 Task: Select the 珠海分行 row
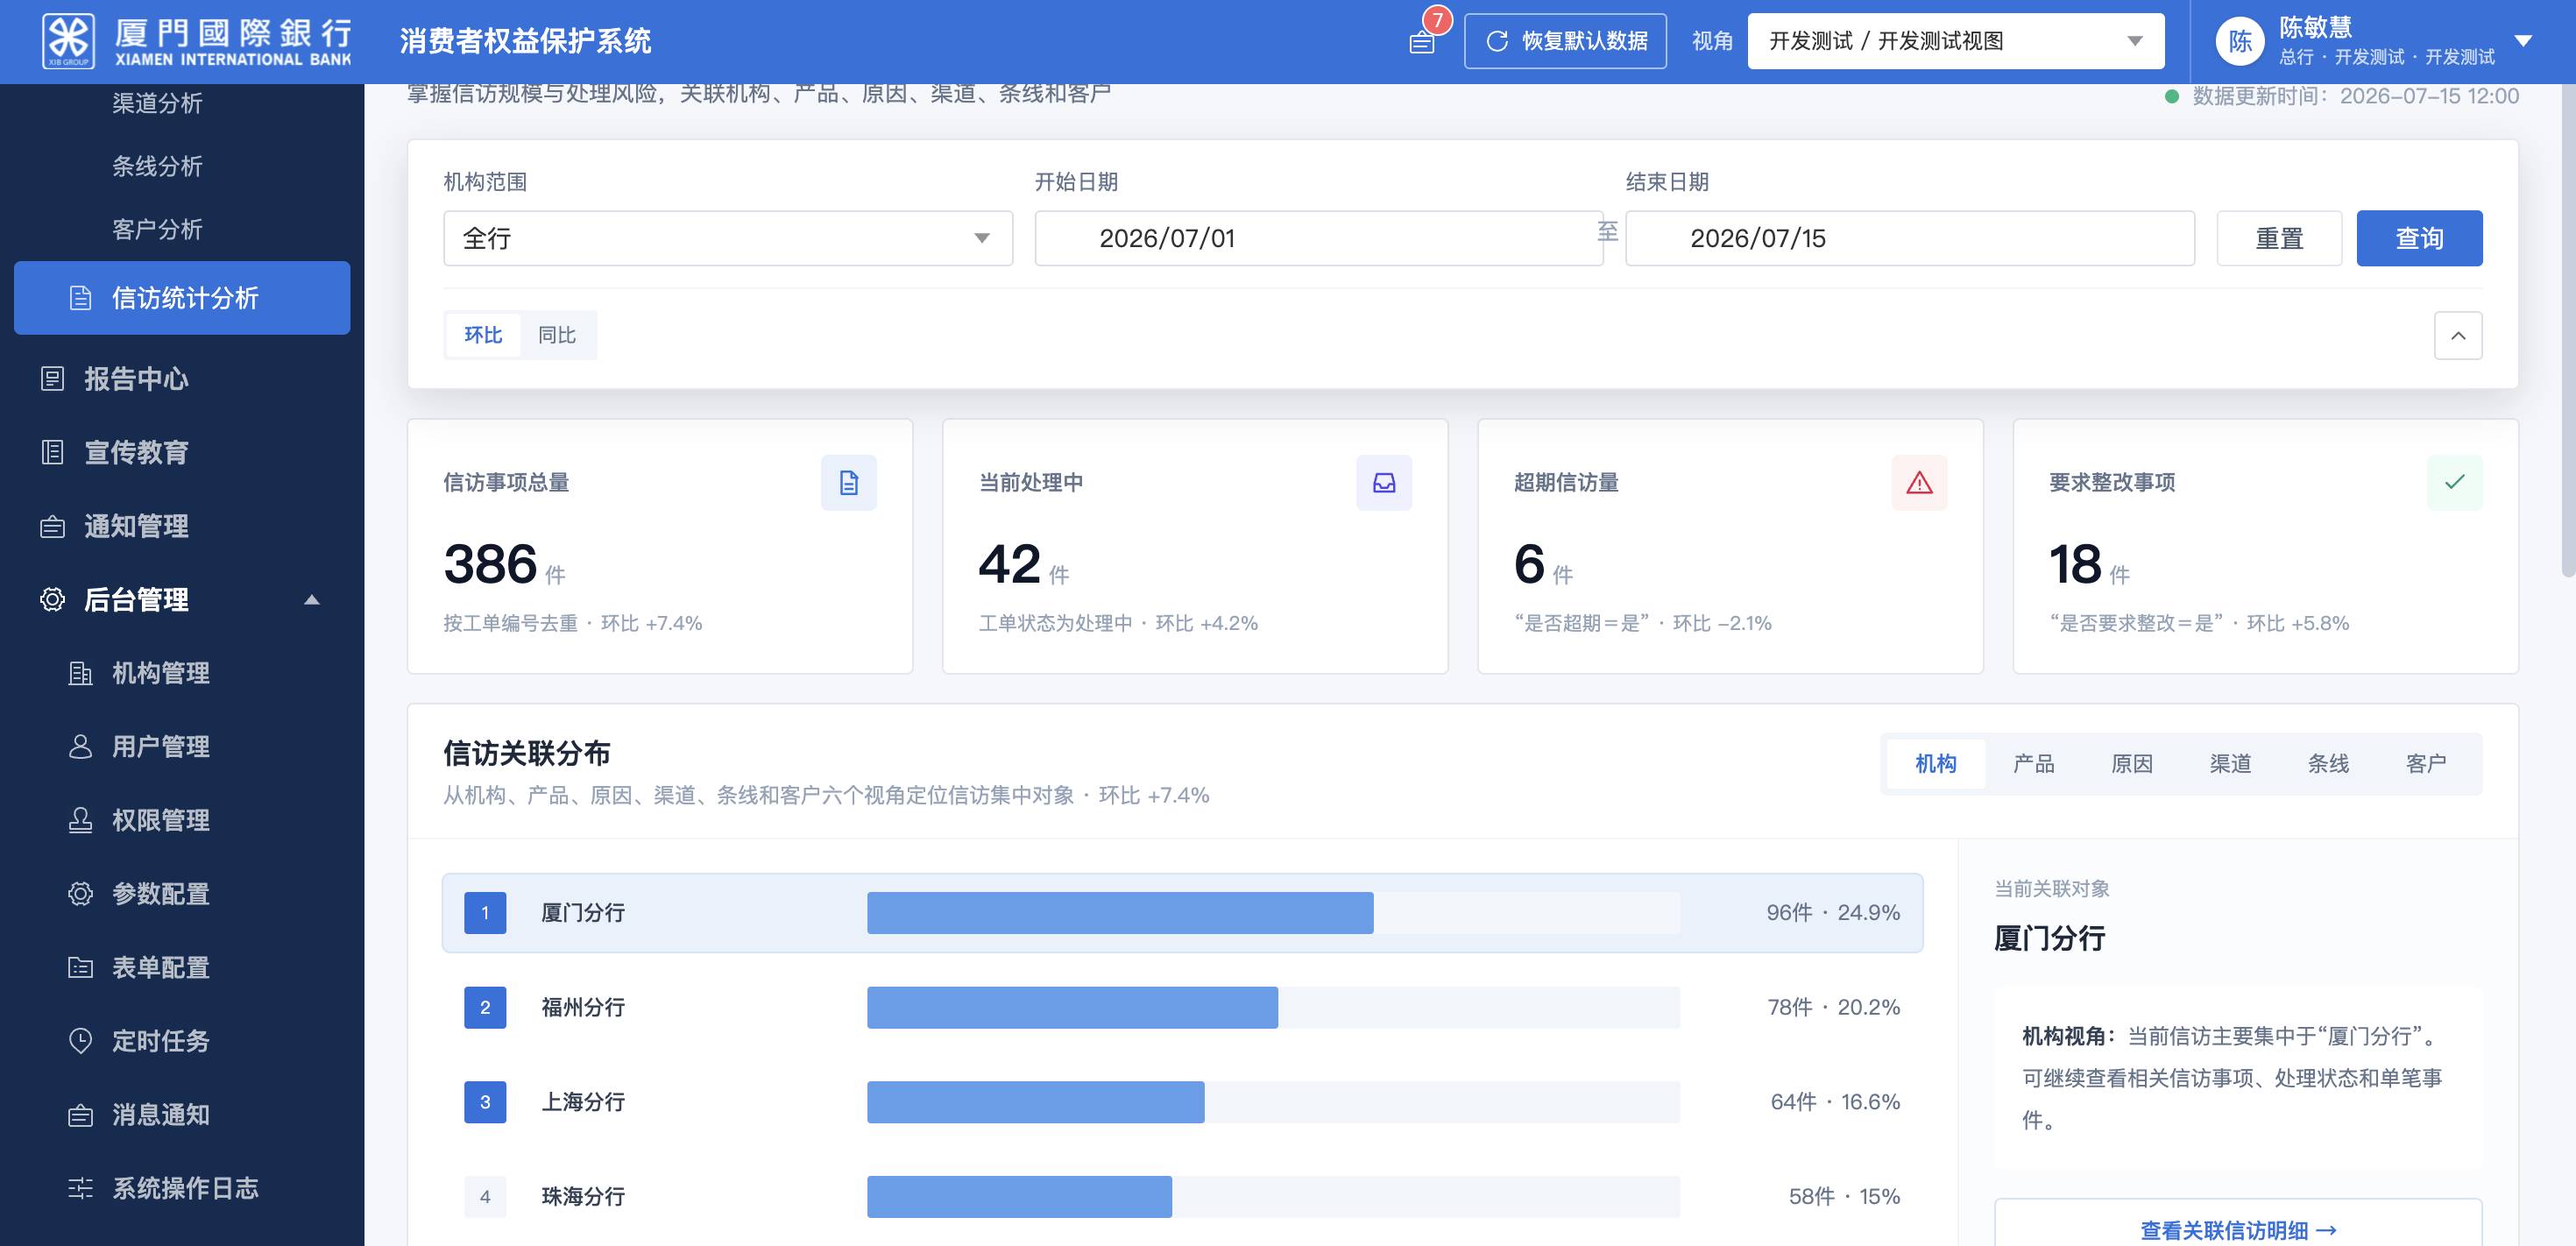(1182, 1197)
